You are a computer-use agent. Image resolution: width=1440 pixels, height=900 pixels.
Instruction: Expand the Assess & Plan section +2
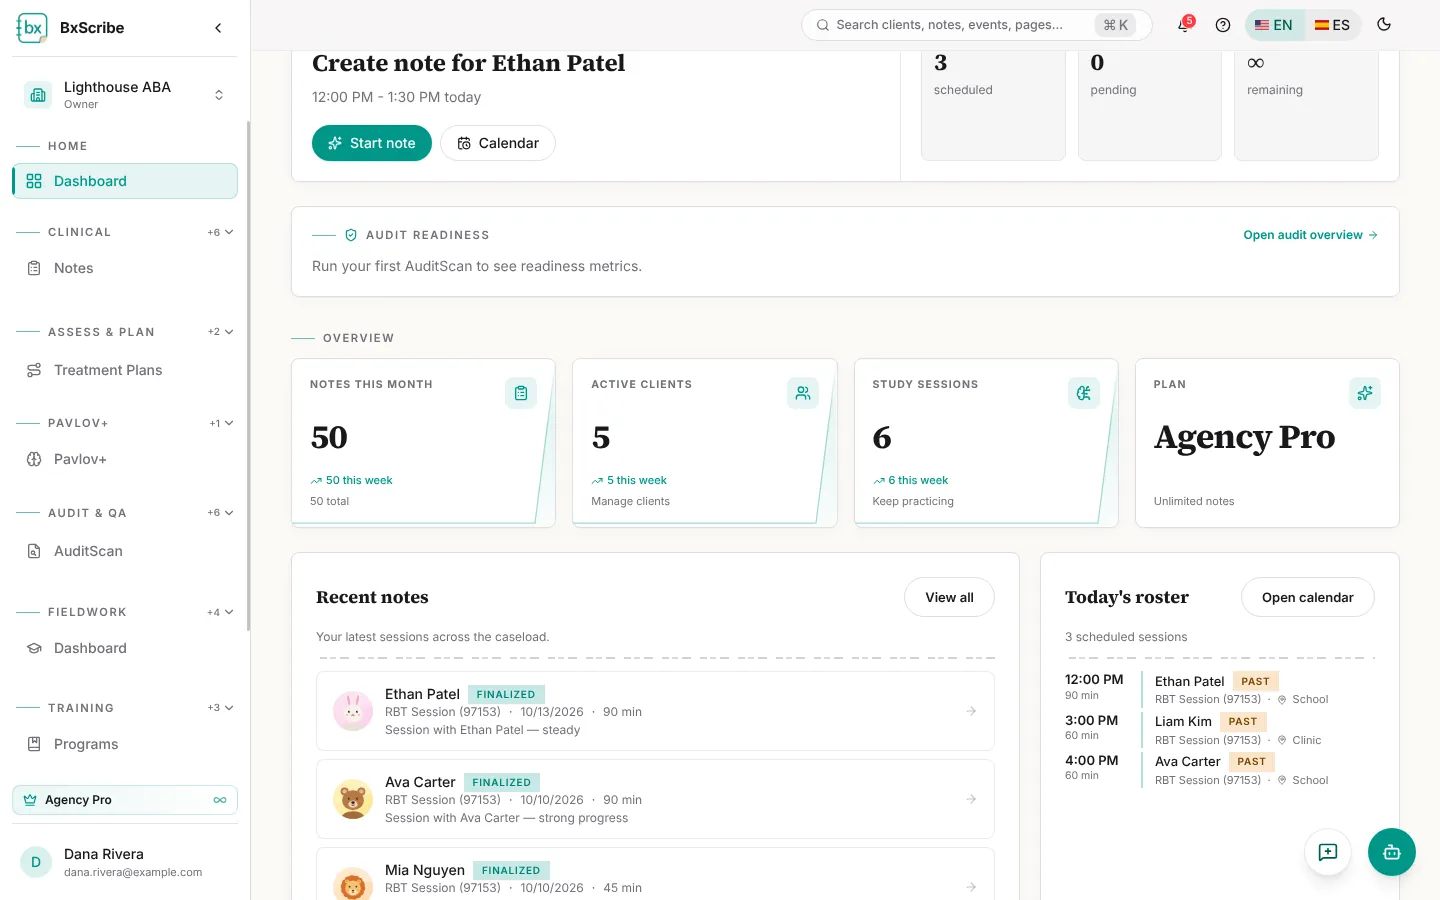(x=221, y=332)
